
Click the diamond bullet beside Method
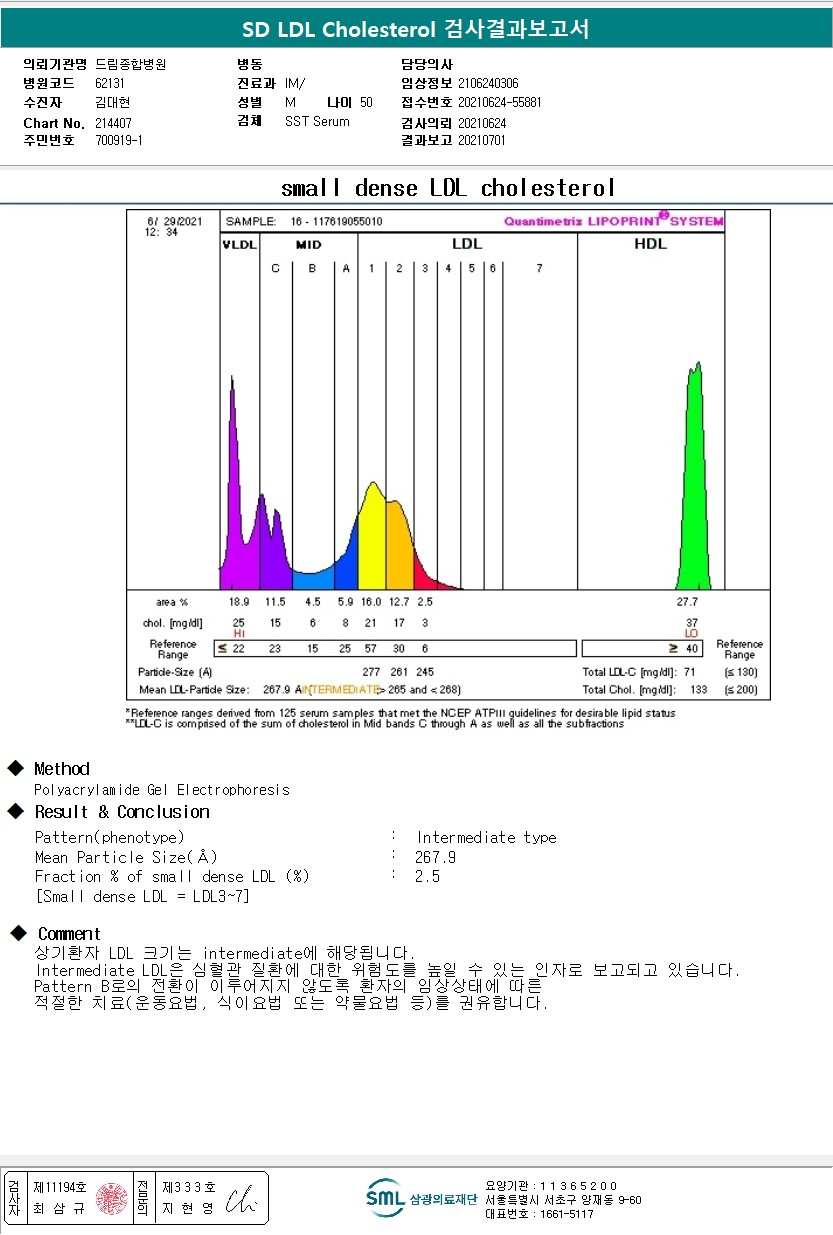click(15, 768)
